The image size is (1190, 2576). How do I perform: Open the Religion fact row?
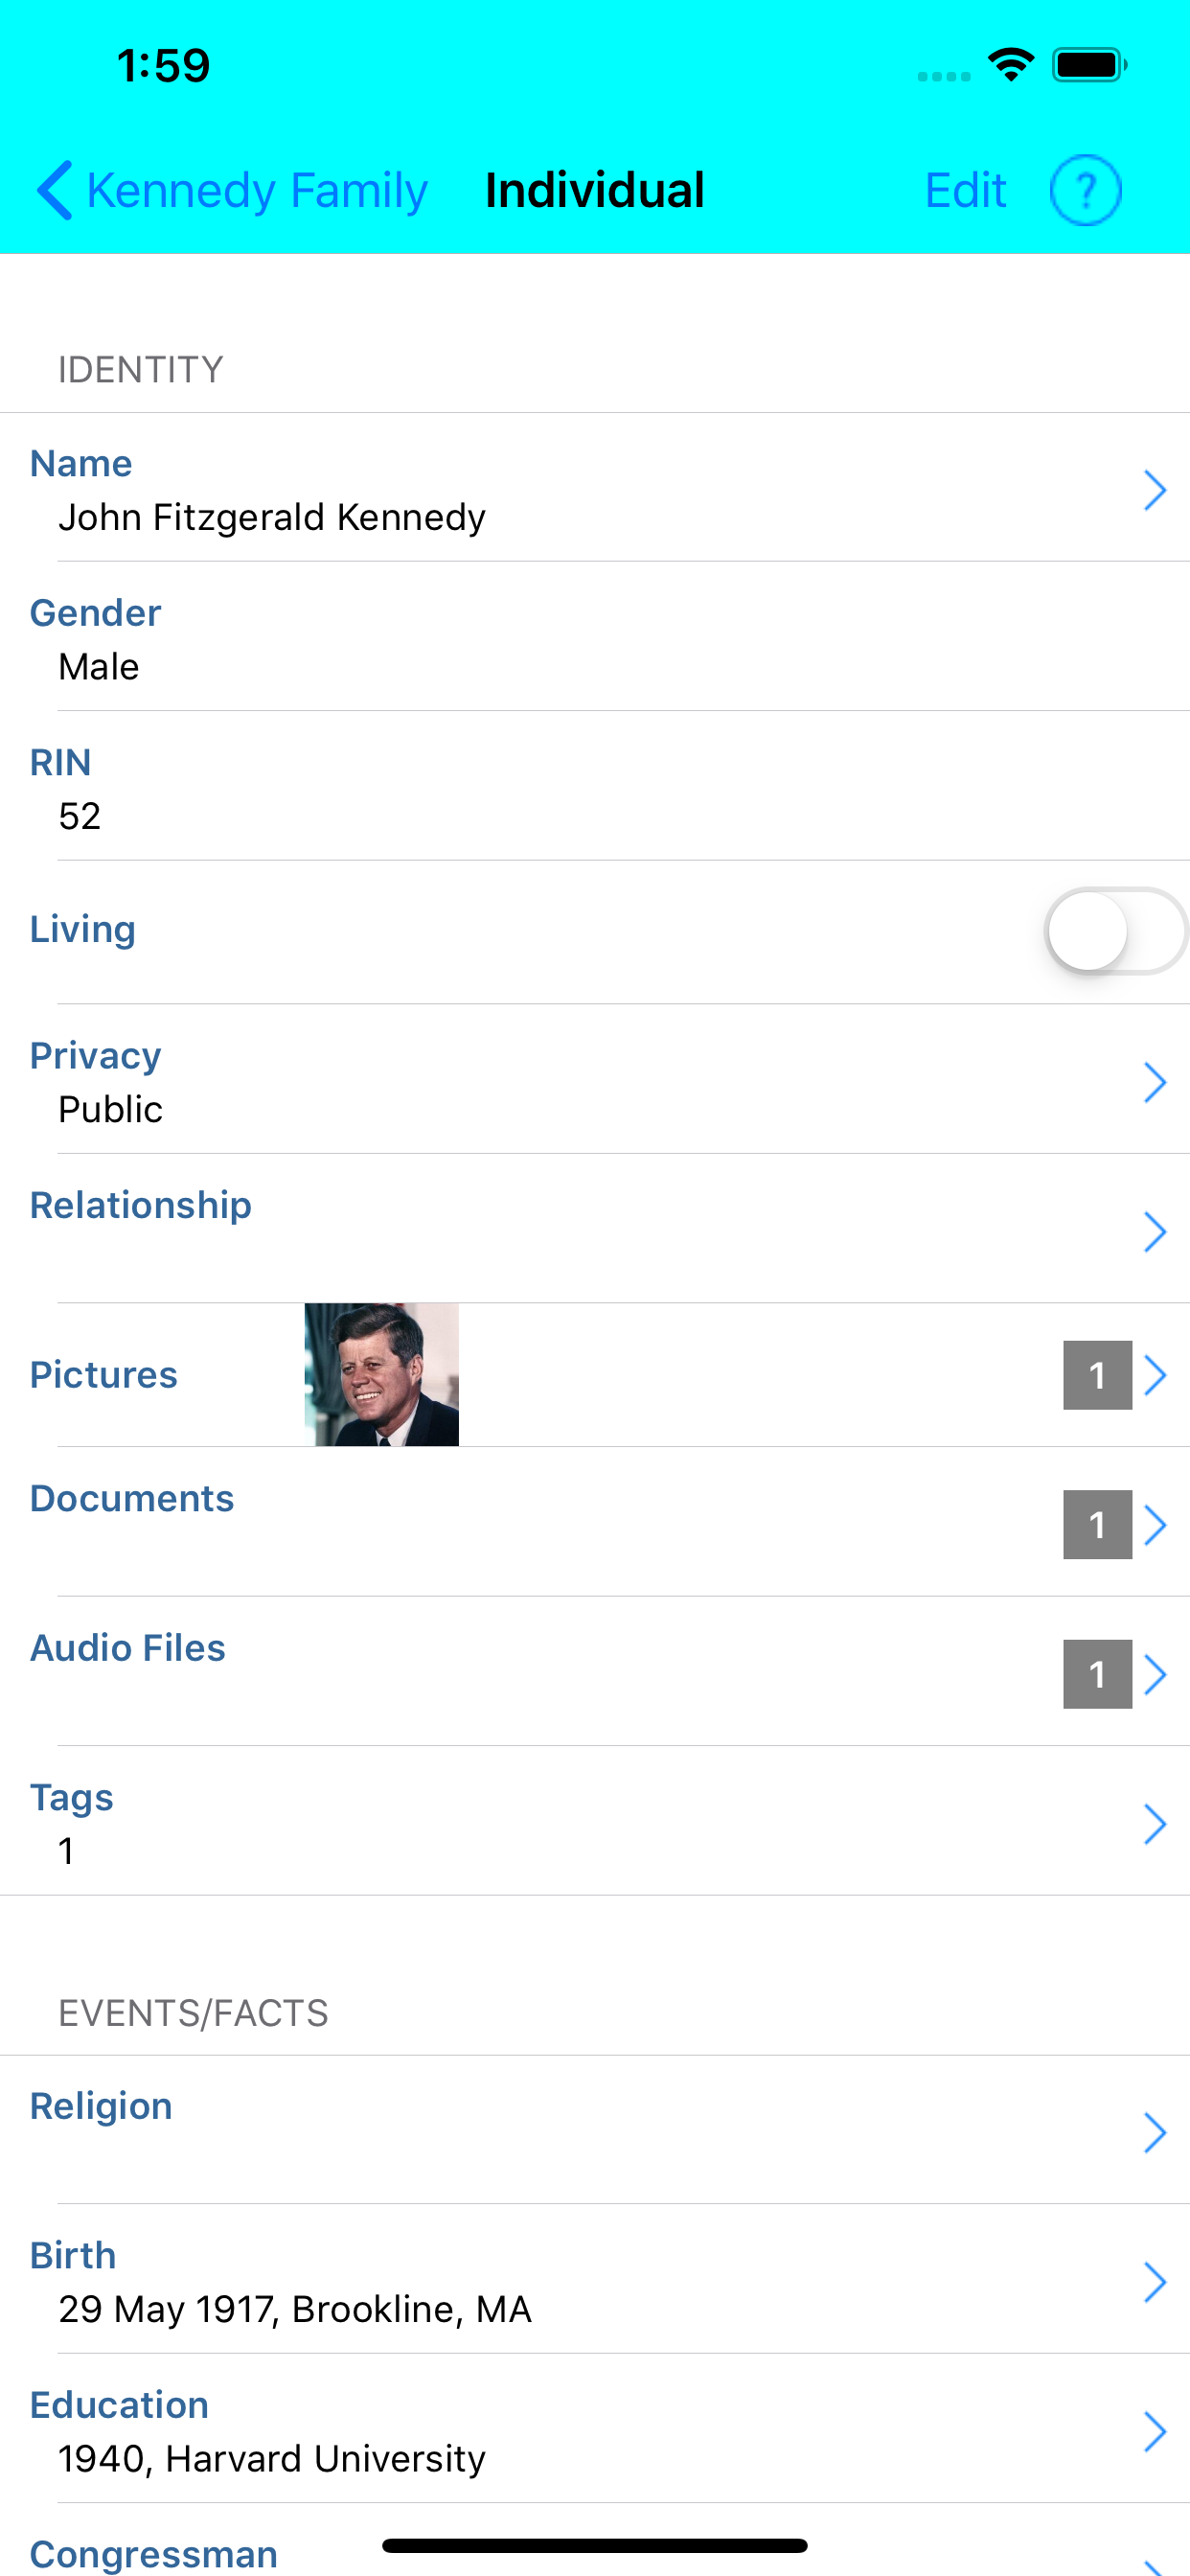(595, 2130)
